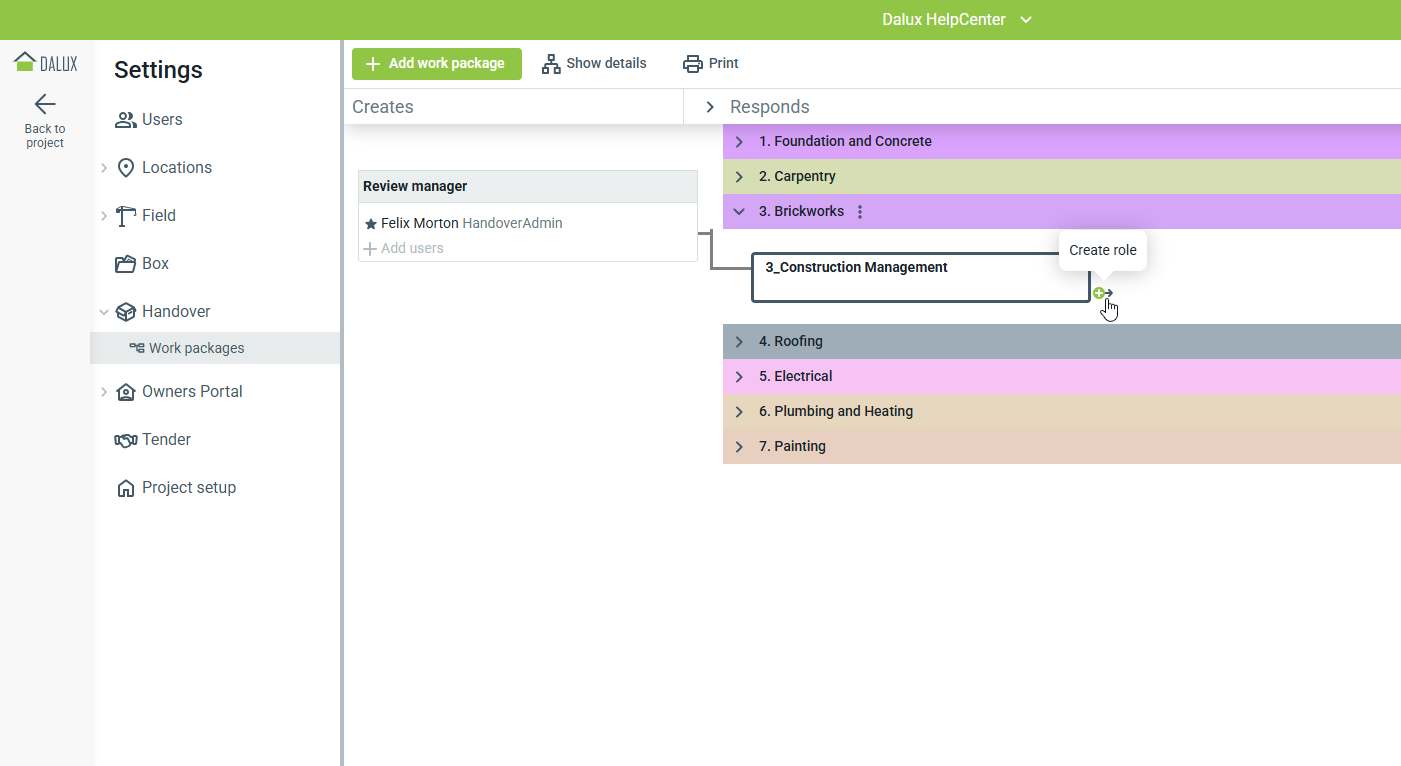Collapse the Handover settings section
This screenshot has height=766, width=1401.
(104, 312)
